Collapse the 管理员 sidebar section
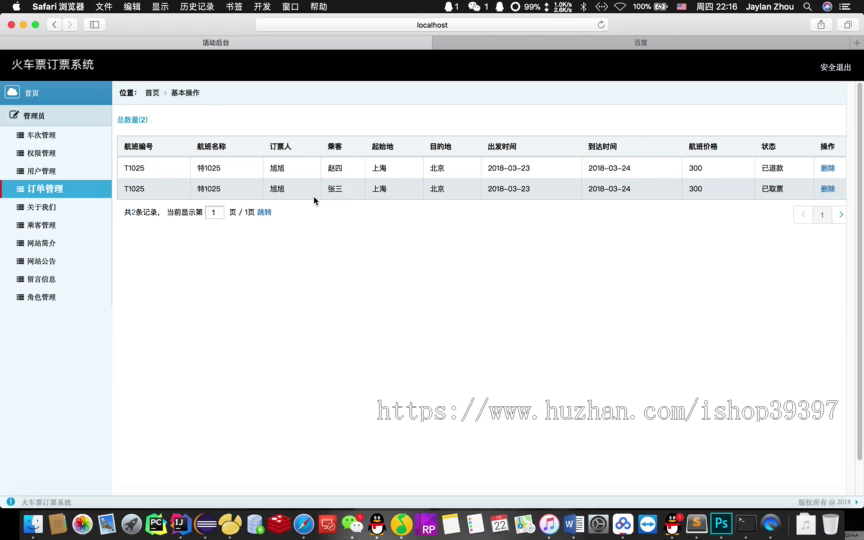 (56, 116)
